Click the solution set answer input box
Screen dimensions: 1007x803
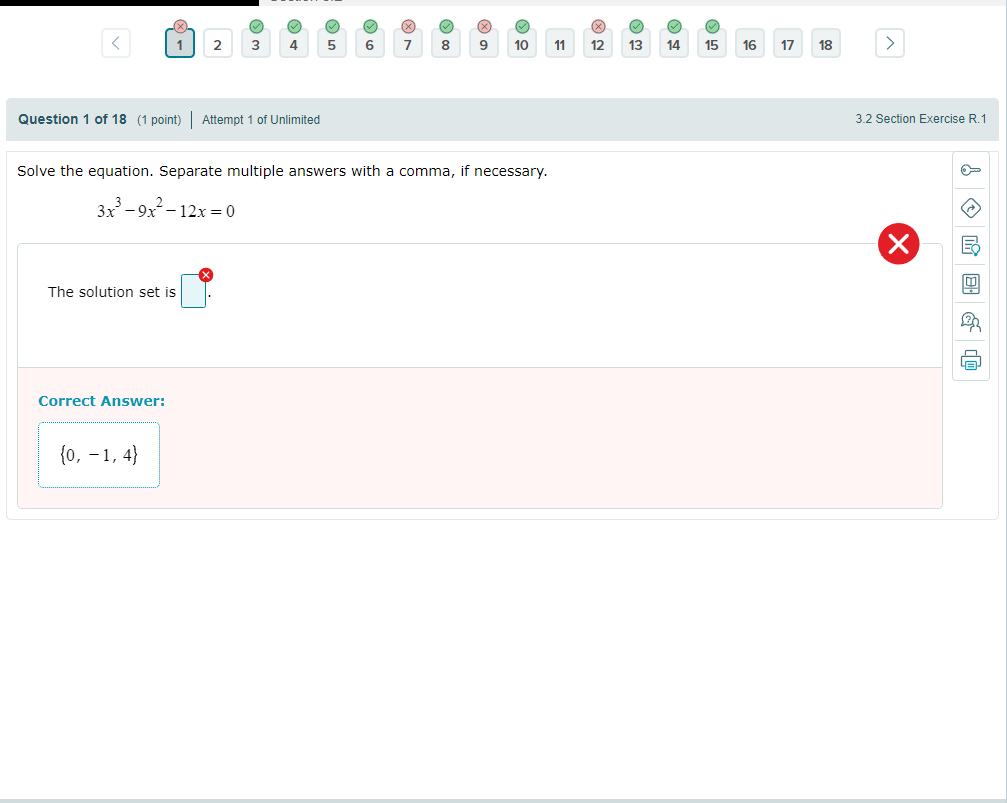[193, 291]
